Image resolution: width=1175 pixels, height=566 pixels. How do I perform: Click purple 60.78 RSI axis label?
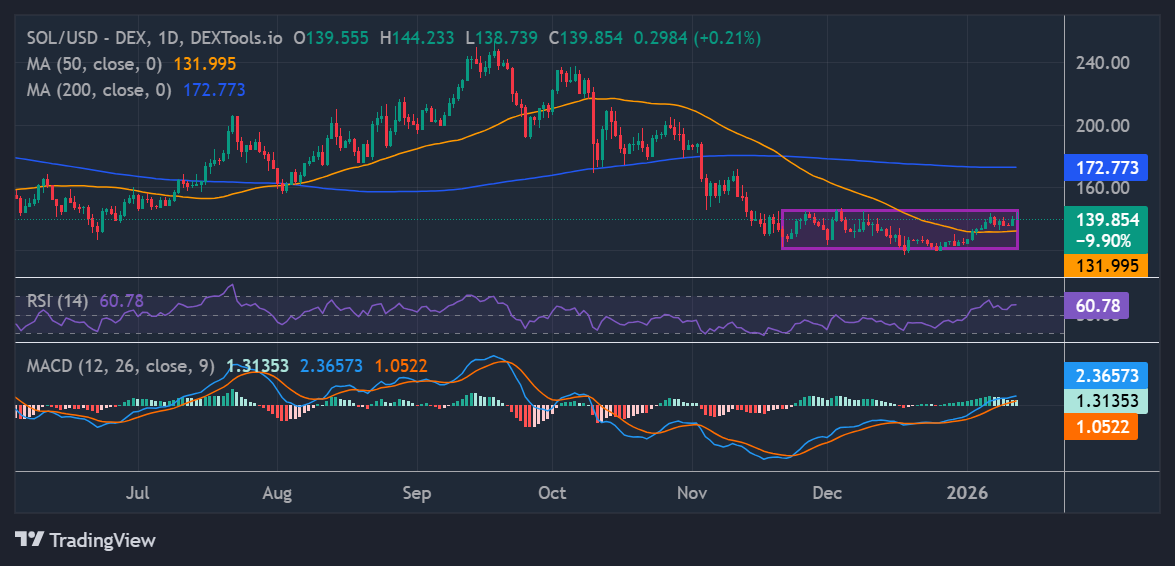(1096, 306)
